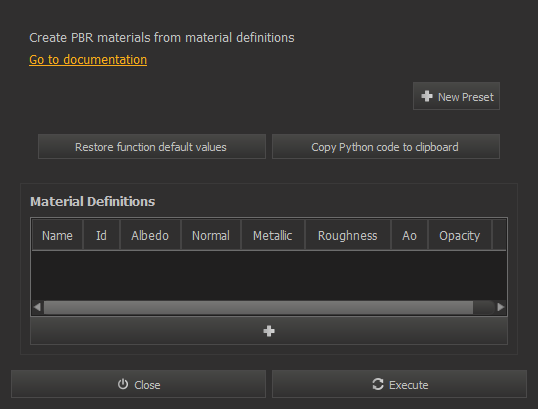Click the plus icon on New Preset
Viewport: 538px width, 409px height.
point(427,96)
